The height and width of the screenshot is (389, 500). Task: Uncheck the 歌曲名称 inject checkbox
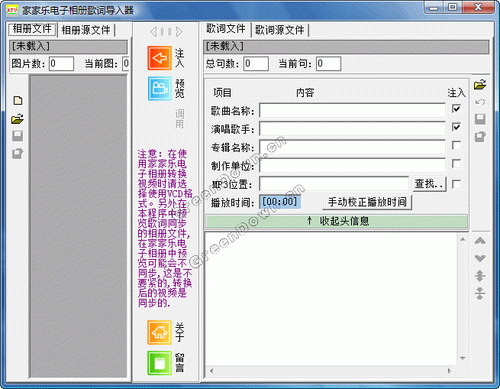coord(456,109)
